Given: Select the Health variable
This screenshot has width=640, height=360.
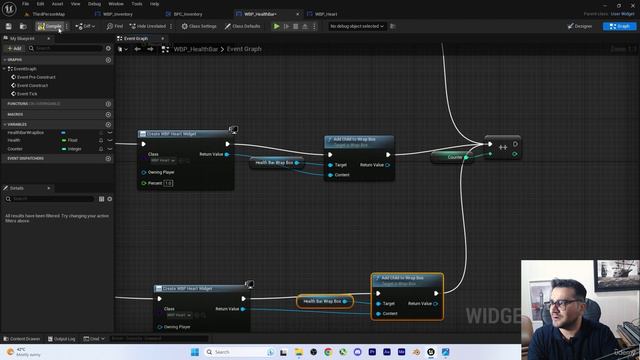Looking at the screenshot, I should pyautogui.click(x=13, y=140).
